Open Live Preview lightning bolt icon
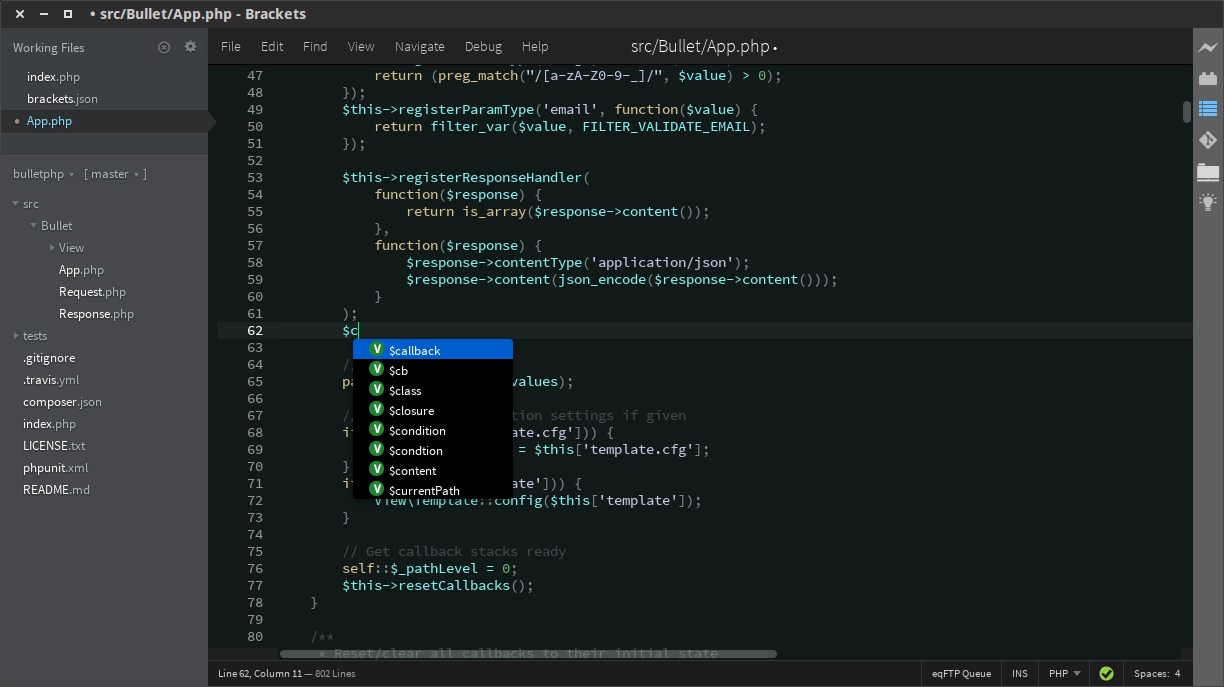Screen dimensions: 1224x687 click(x=1208, y=47)
